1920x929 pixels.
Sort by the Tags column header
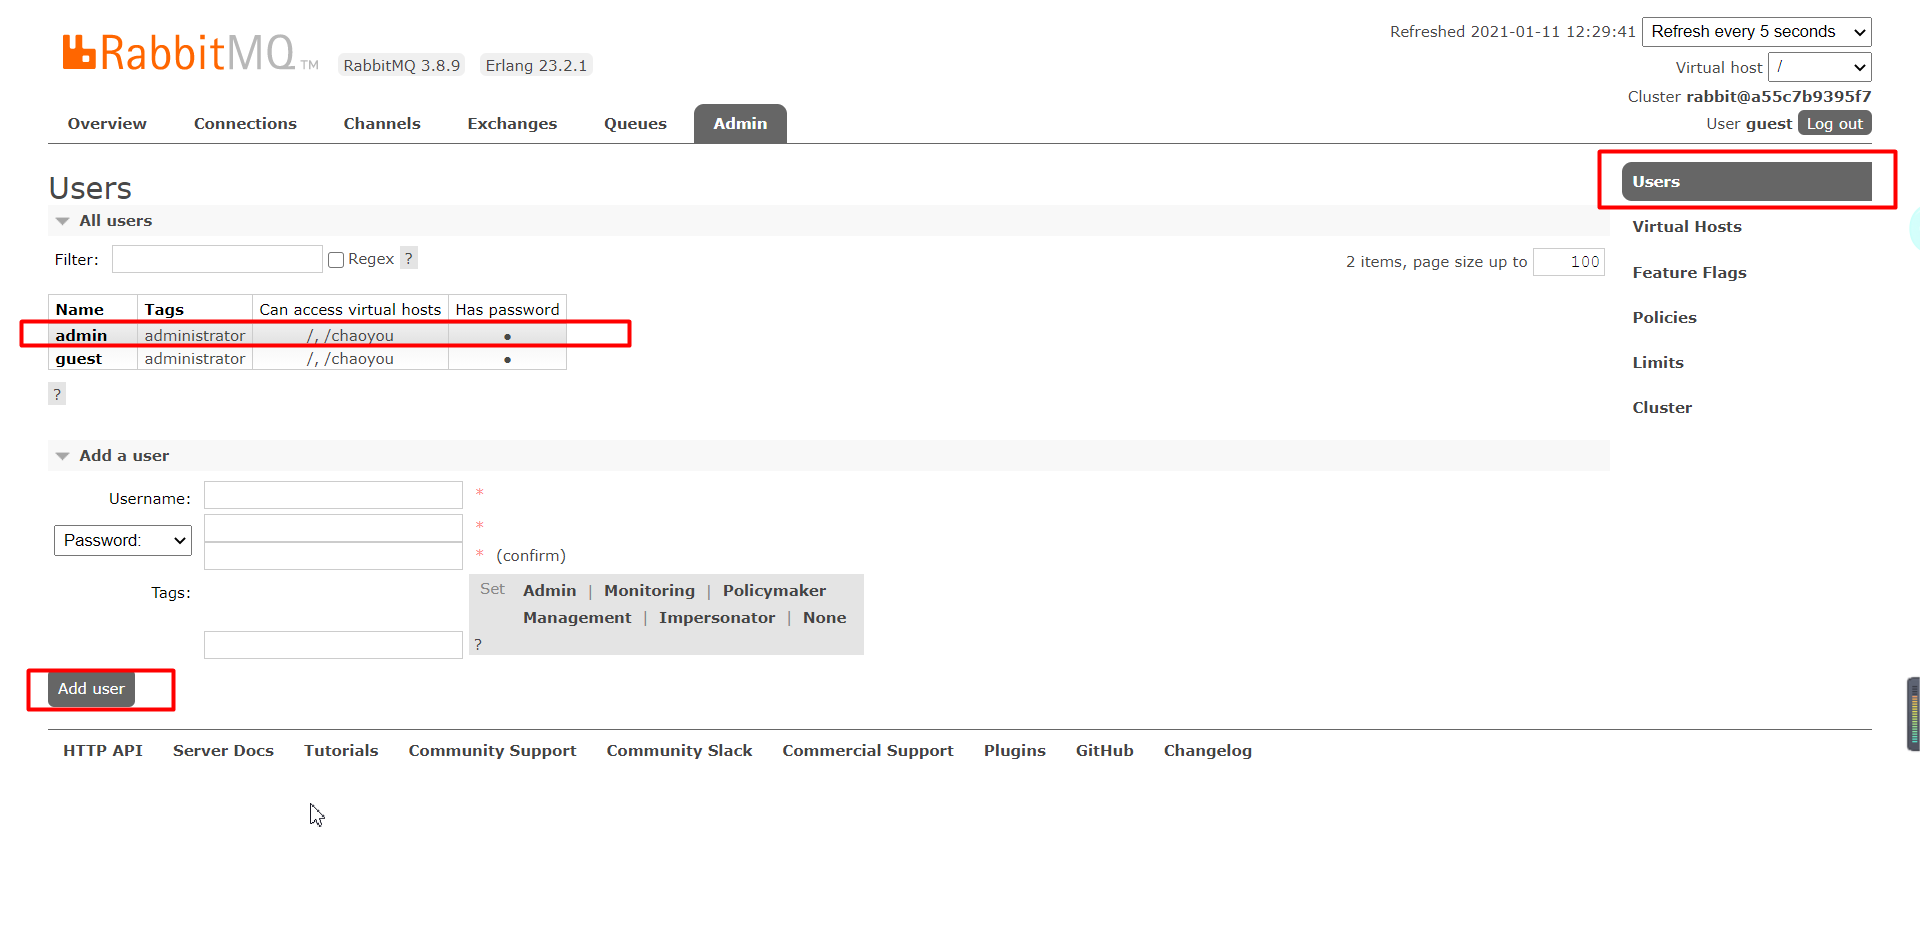164,310
